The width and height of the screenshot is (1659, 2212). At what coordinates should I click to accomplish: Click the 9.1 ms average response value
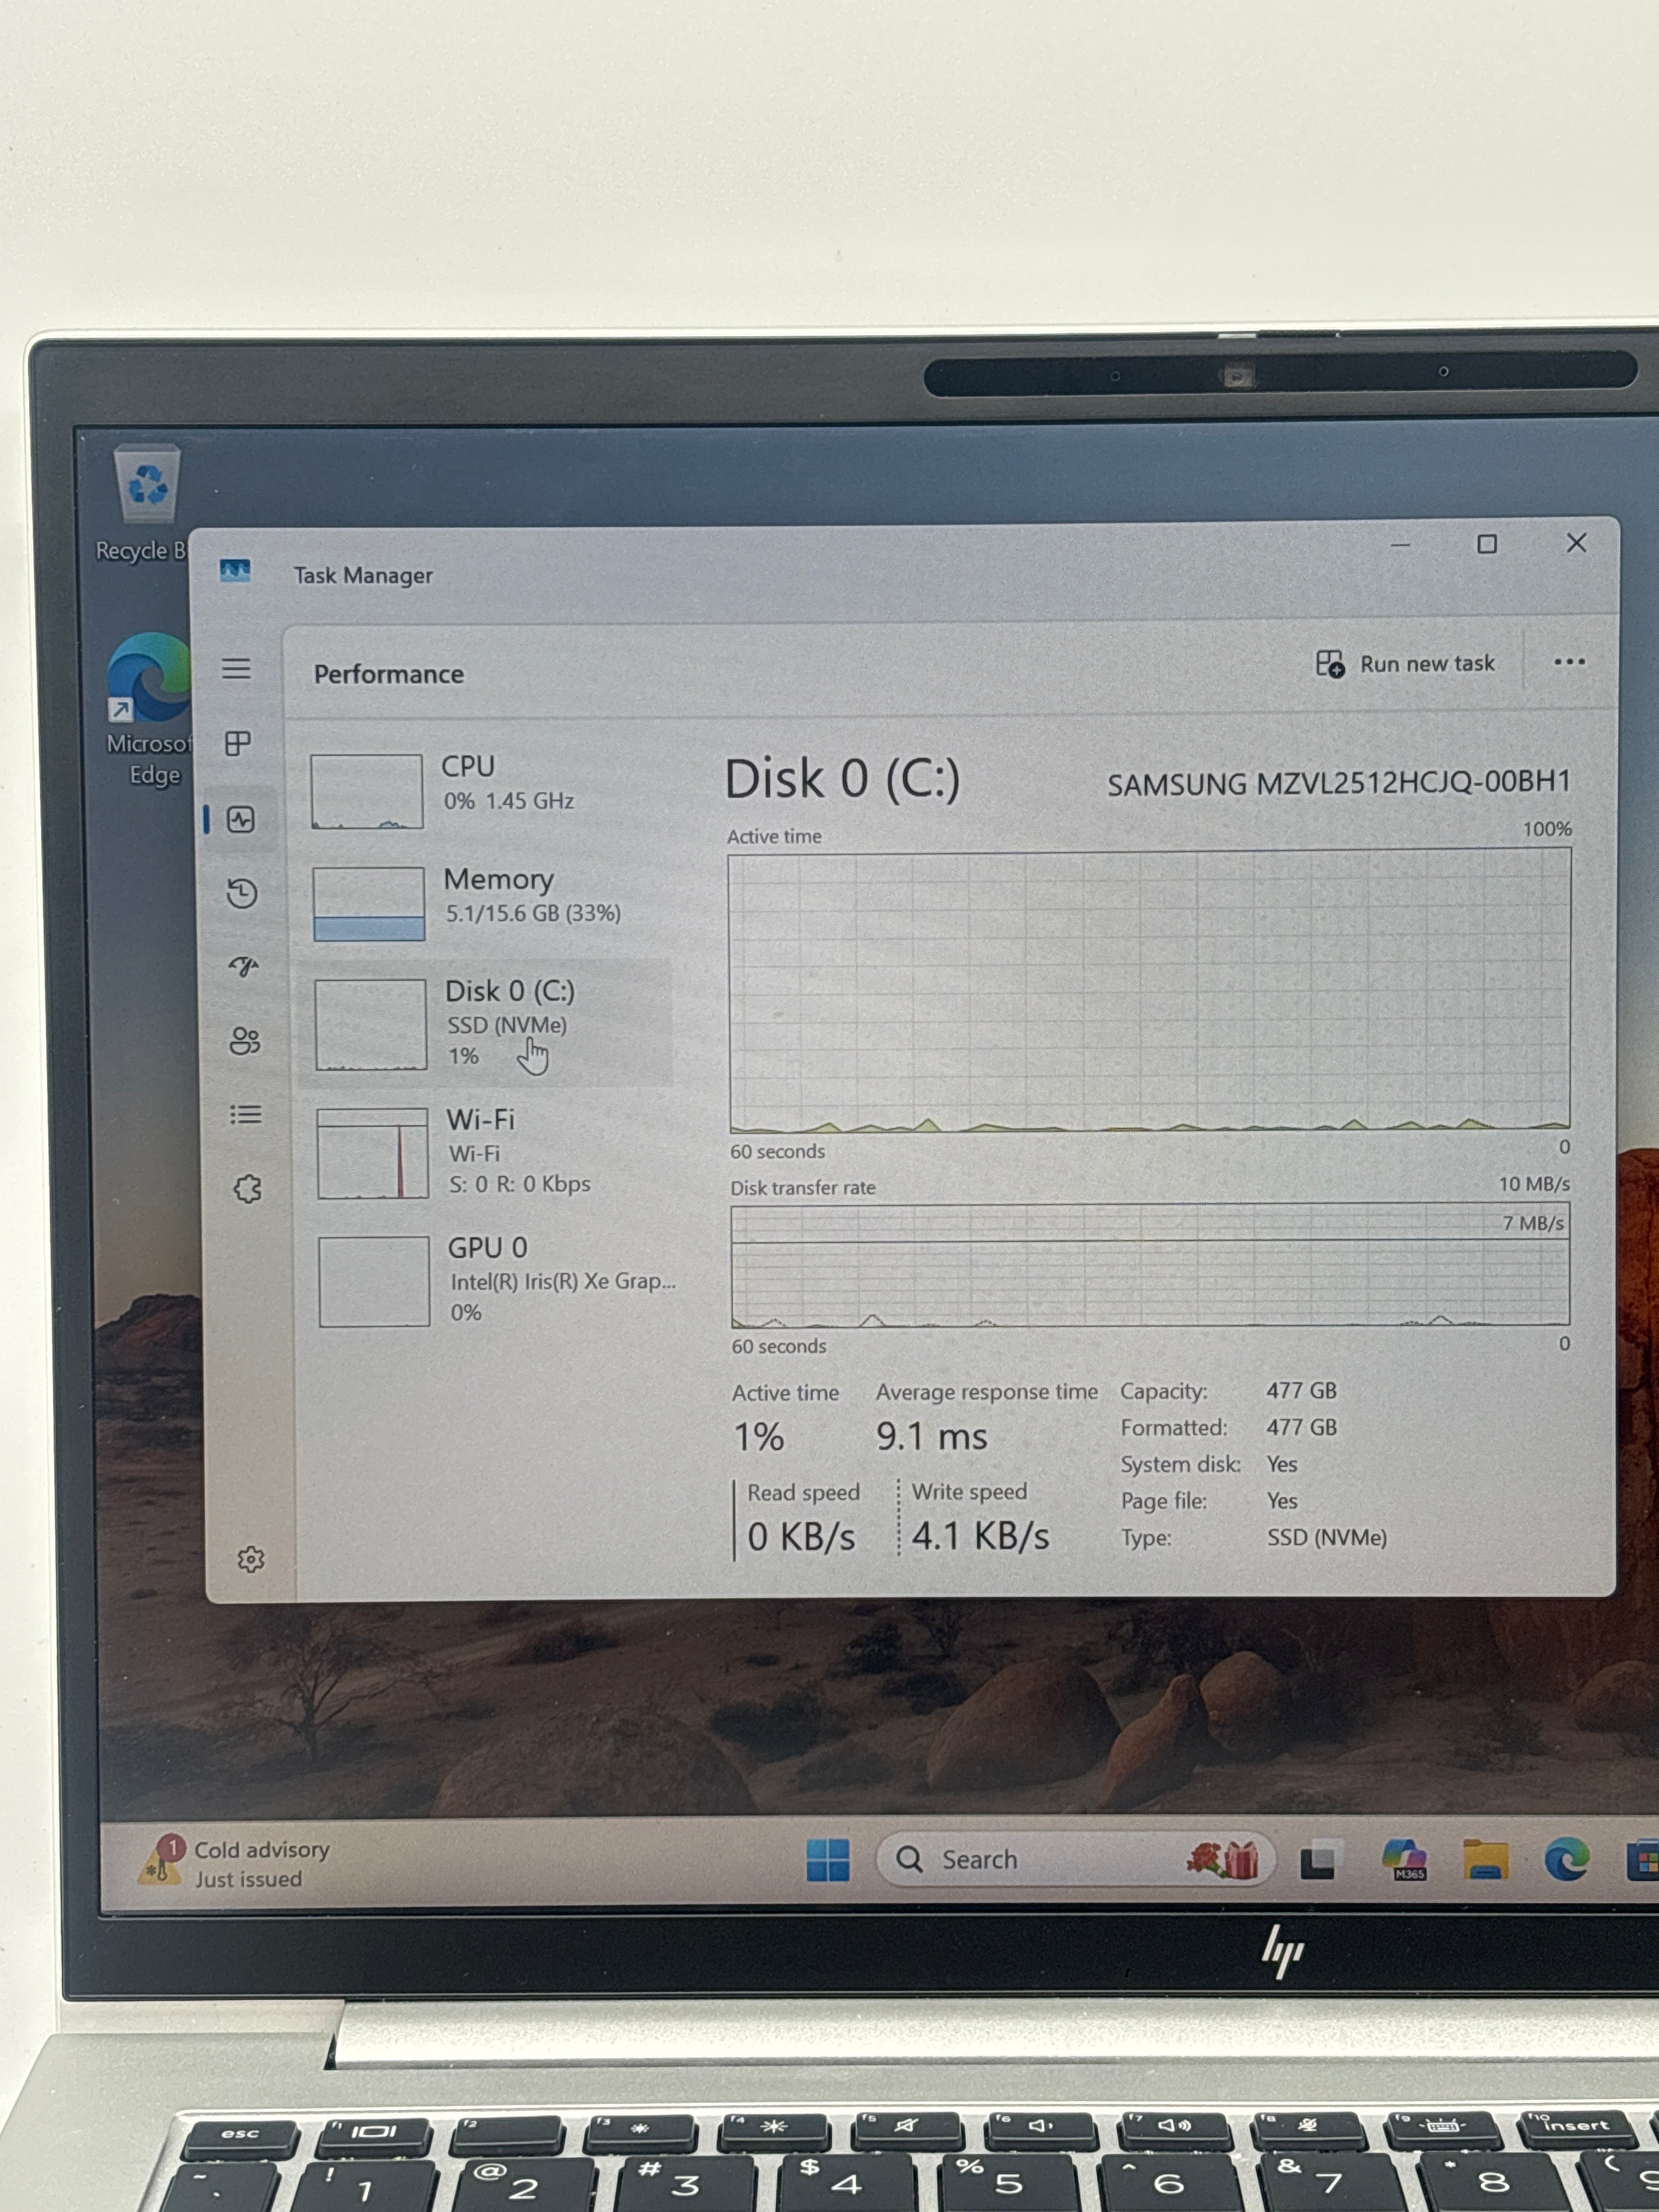point(931,1437)
